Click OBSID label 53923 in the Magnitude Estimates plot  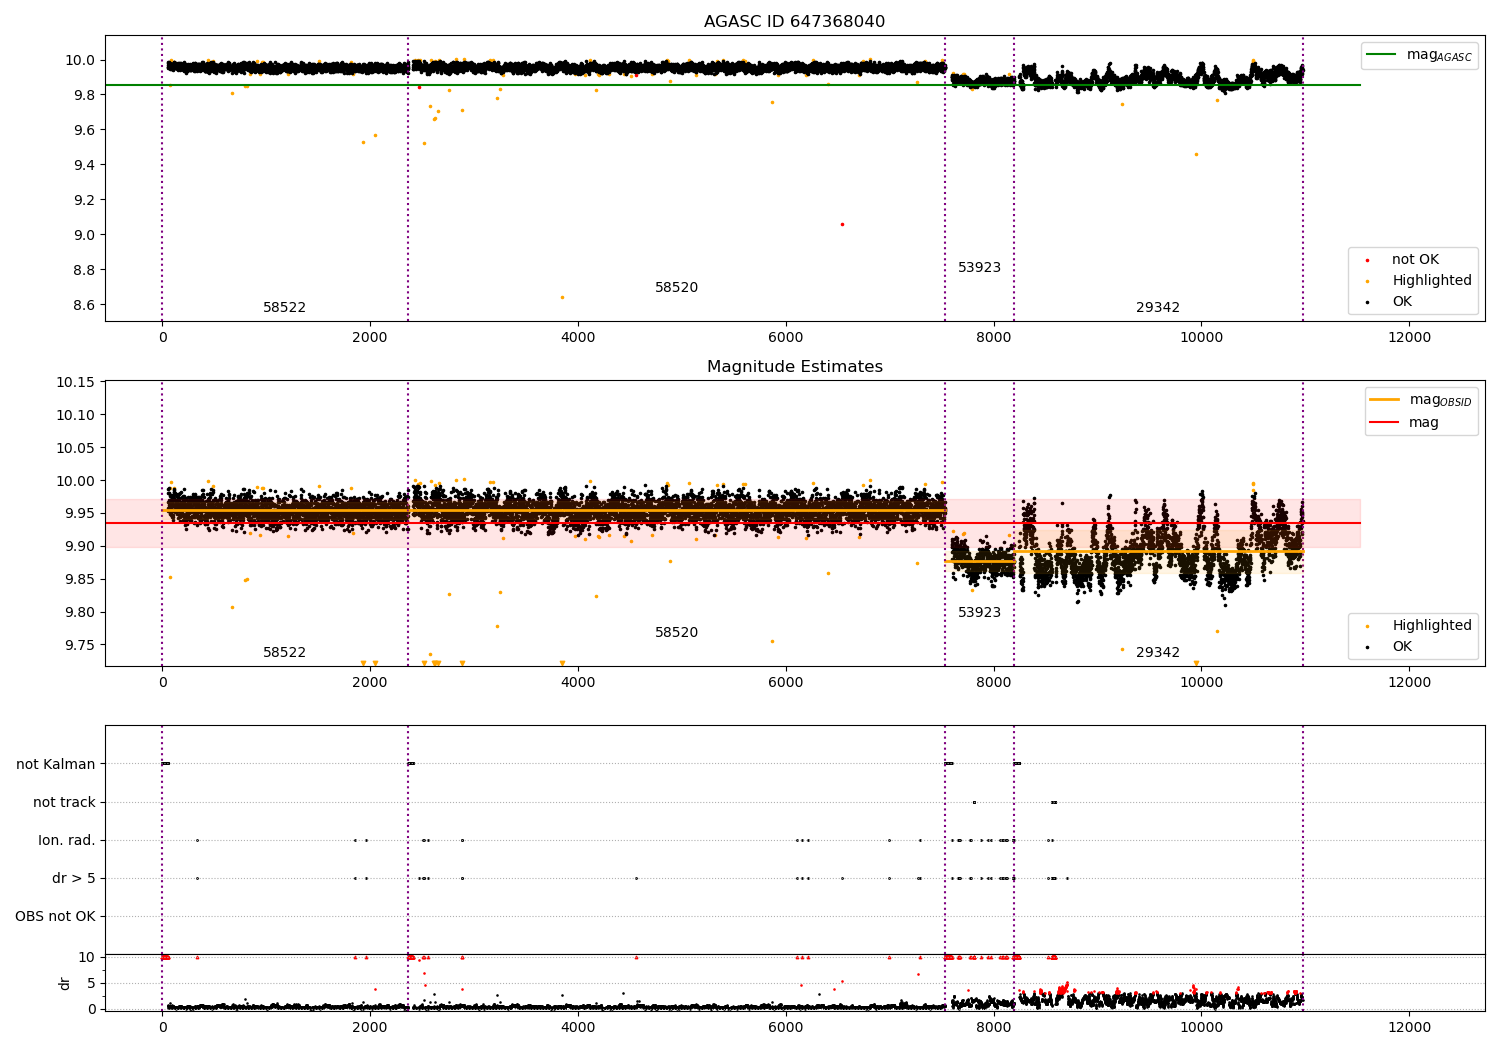[979, 613]
